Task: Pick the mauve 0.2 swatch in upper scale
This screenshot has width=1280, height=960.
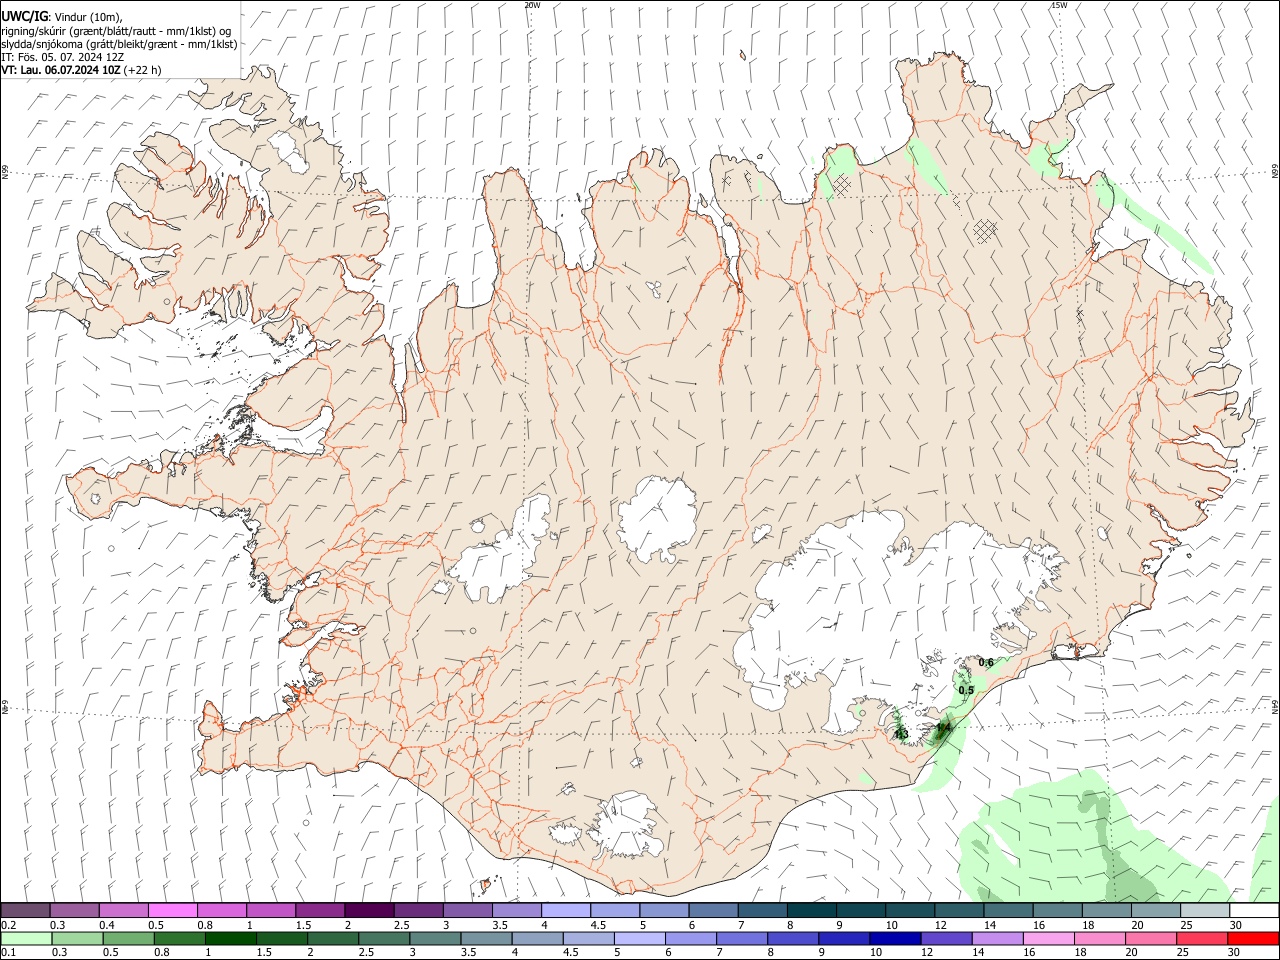Action: coord(25,911)
